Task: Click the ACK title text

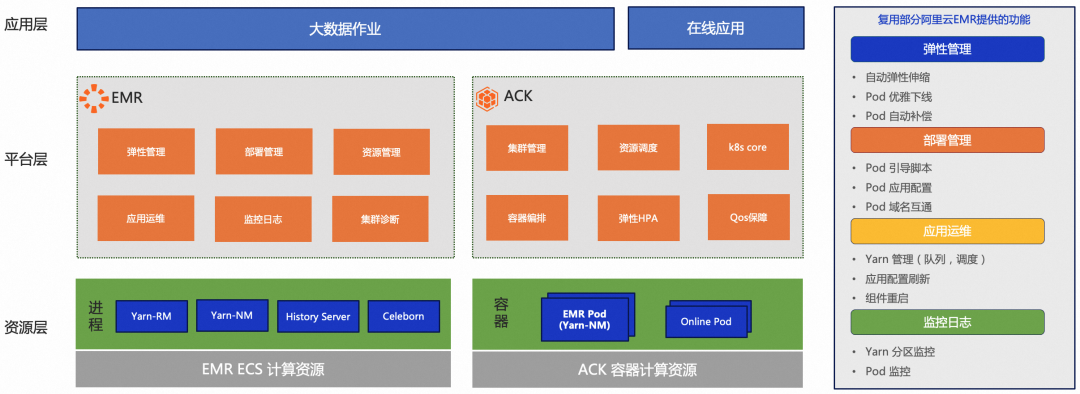Action: tap(518, 96)
